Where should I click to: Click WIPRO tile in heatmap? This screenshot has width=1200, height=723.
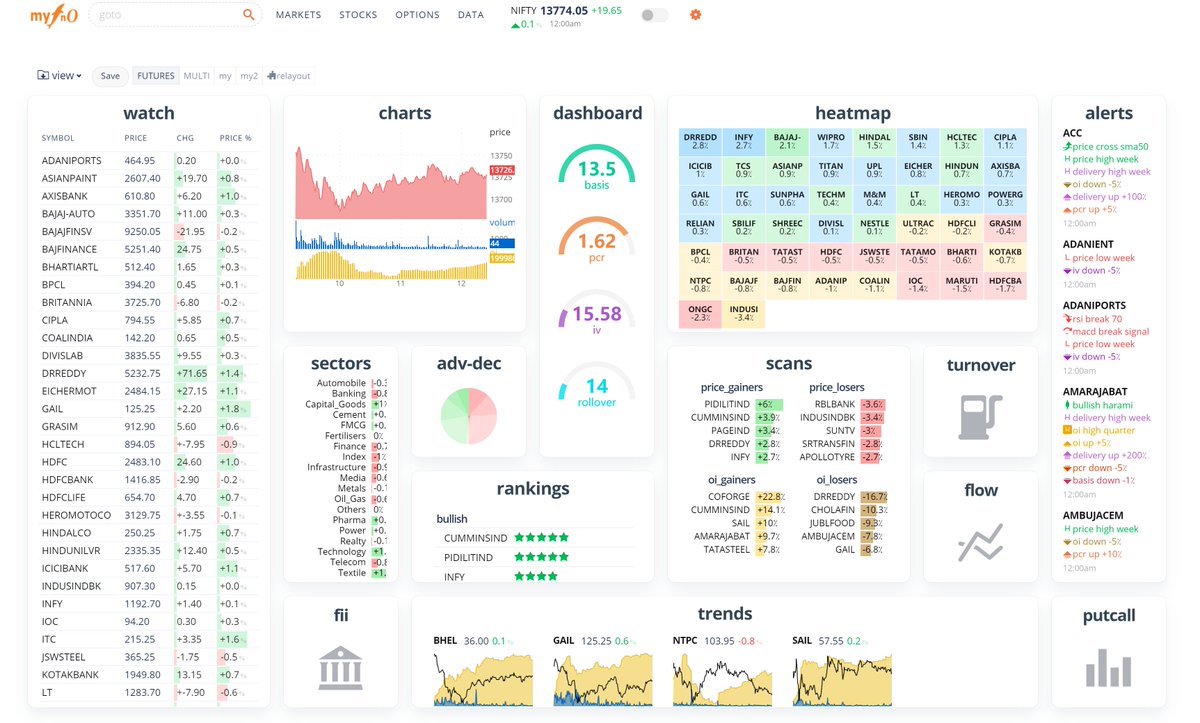(830, 141)
